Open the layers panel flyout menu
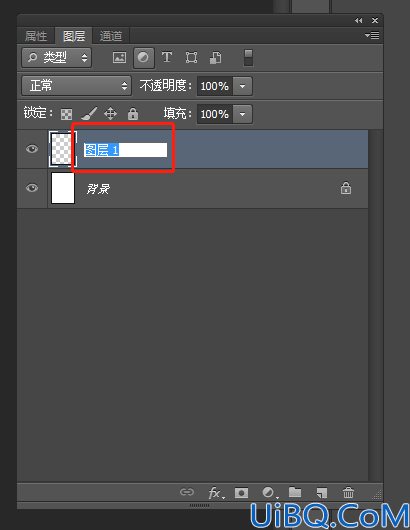410x530 pixels. point(372,35)
